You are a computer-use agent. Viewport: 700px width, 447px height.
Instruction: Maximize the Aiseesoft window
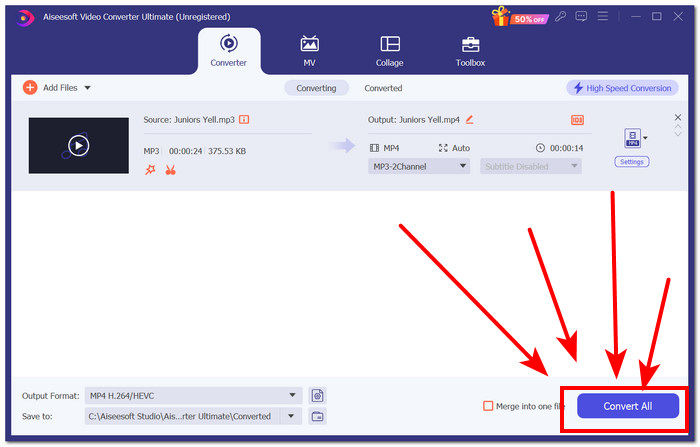657,17
